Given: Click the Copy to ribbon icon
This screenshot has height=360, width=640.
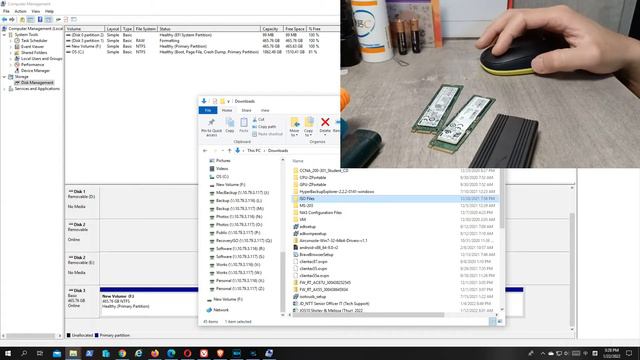Looking at the screenshot, I should click(x=309, y=127).
